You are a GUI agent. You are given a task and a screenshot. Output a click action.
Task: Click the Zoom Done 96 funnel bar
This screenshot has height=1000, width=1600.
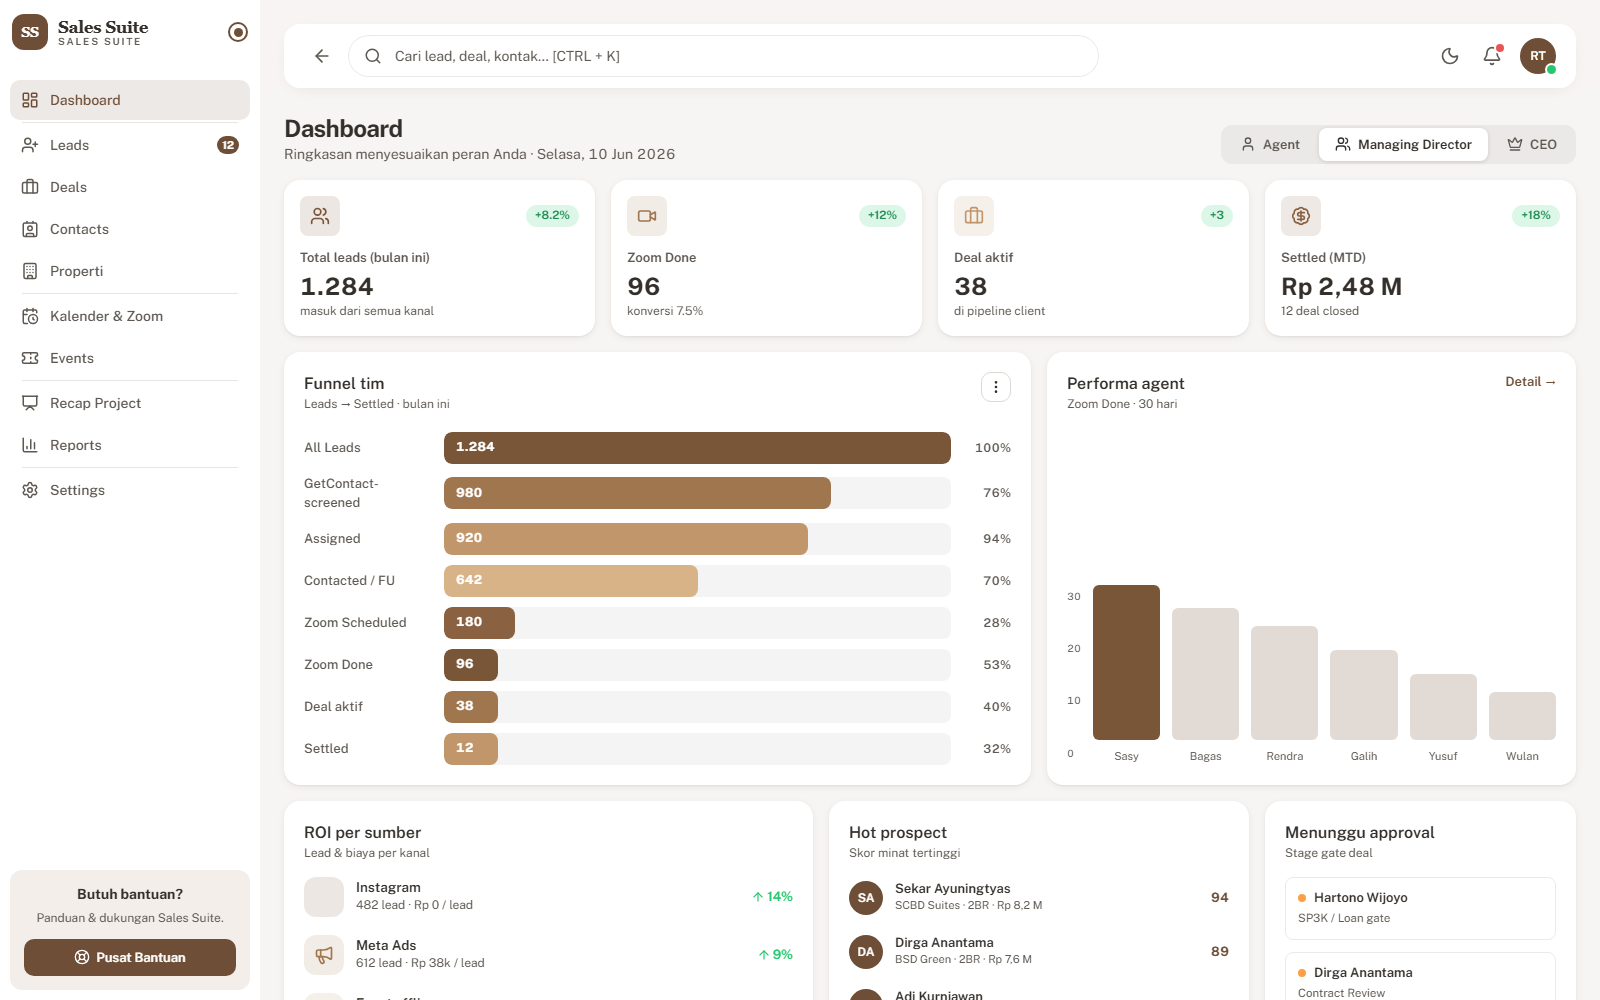(x=471, y=665)
